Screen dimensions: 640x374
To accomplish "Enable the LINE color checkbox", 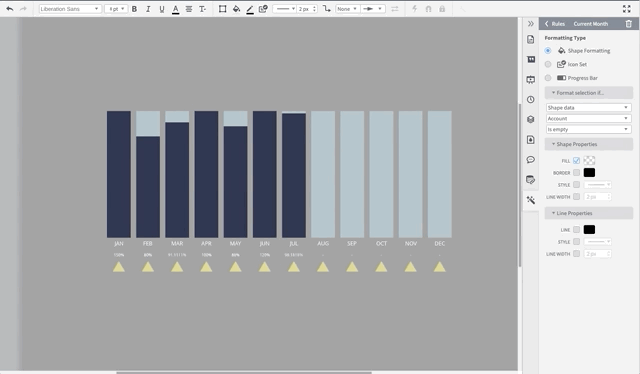I will (x=576, y=229).
